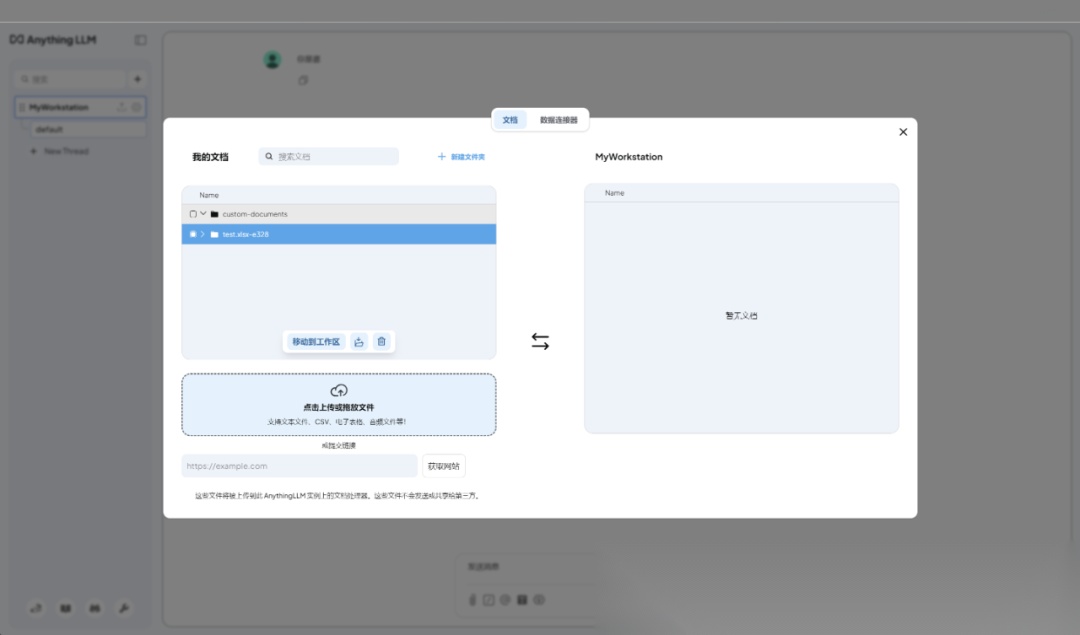The image size is (1080, 635).
Task: Click the wrench settings icon in sidebar footer
Action: 124,608
